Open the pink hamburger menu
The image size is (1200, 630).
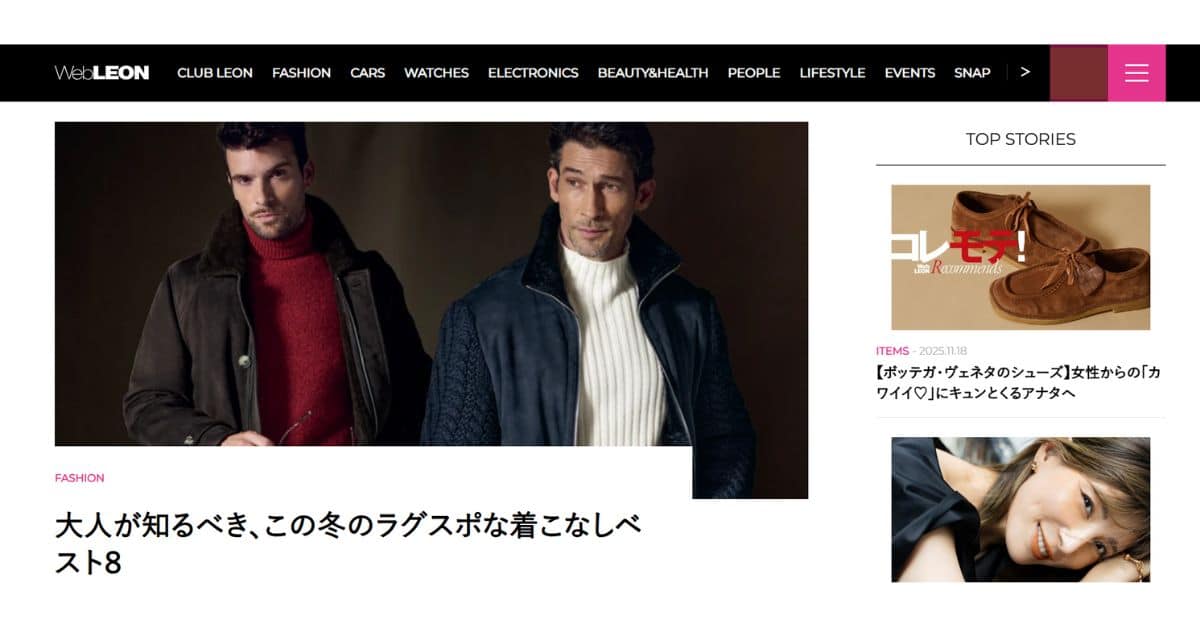(1137, 73)
